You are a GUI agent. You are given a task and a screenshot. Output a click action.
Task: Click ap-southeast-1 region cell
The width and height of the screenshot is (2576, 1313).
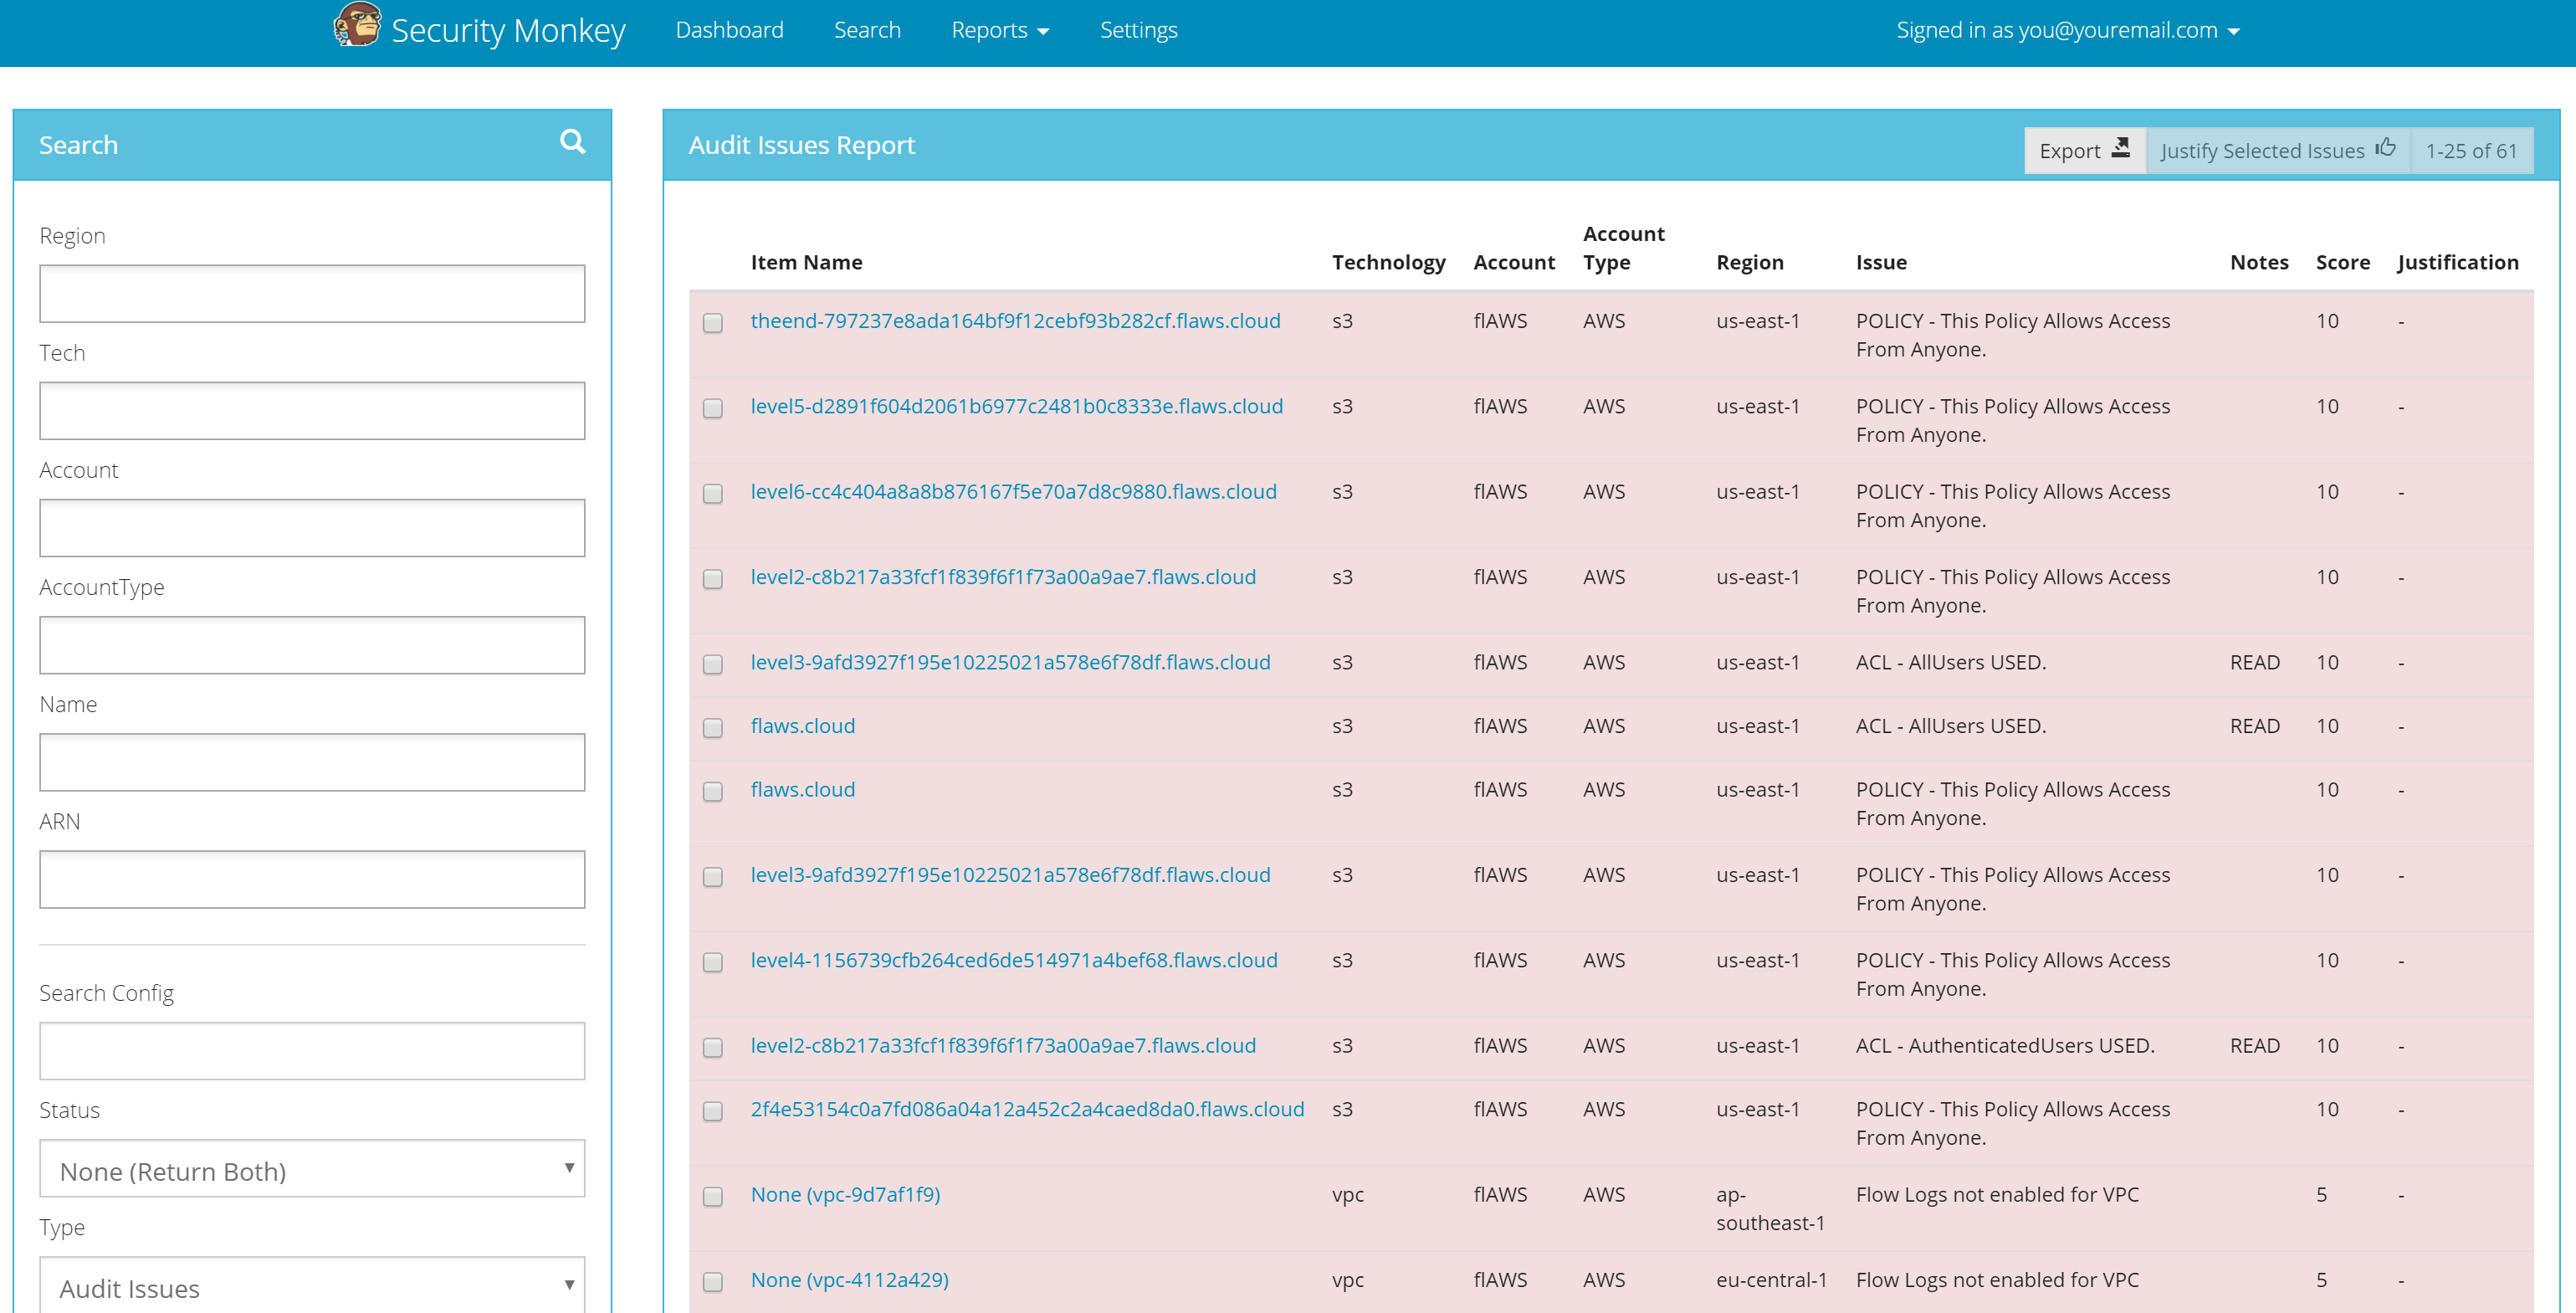(x=1770, y=1208)
